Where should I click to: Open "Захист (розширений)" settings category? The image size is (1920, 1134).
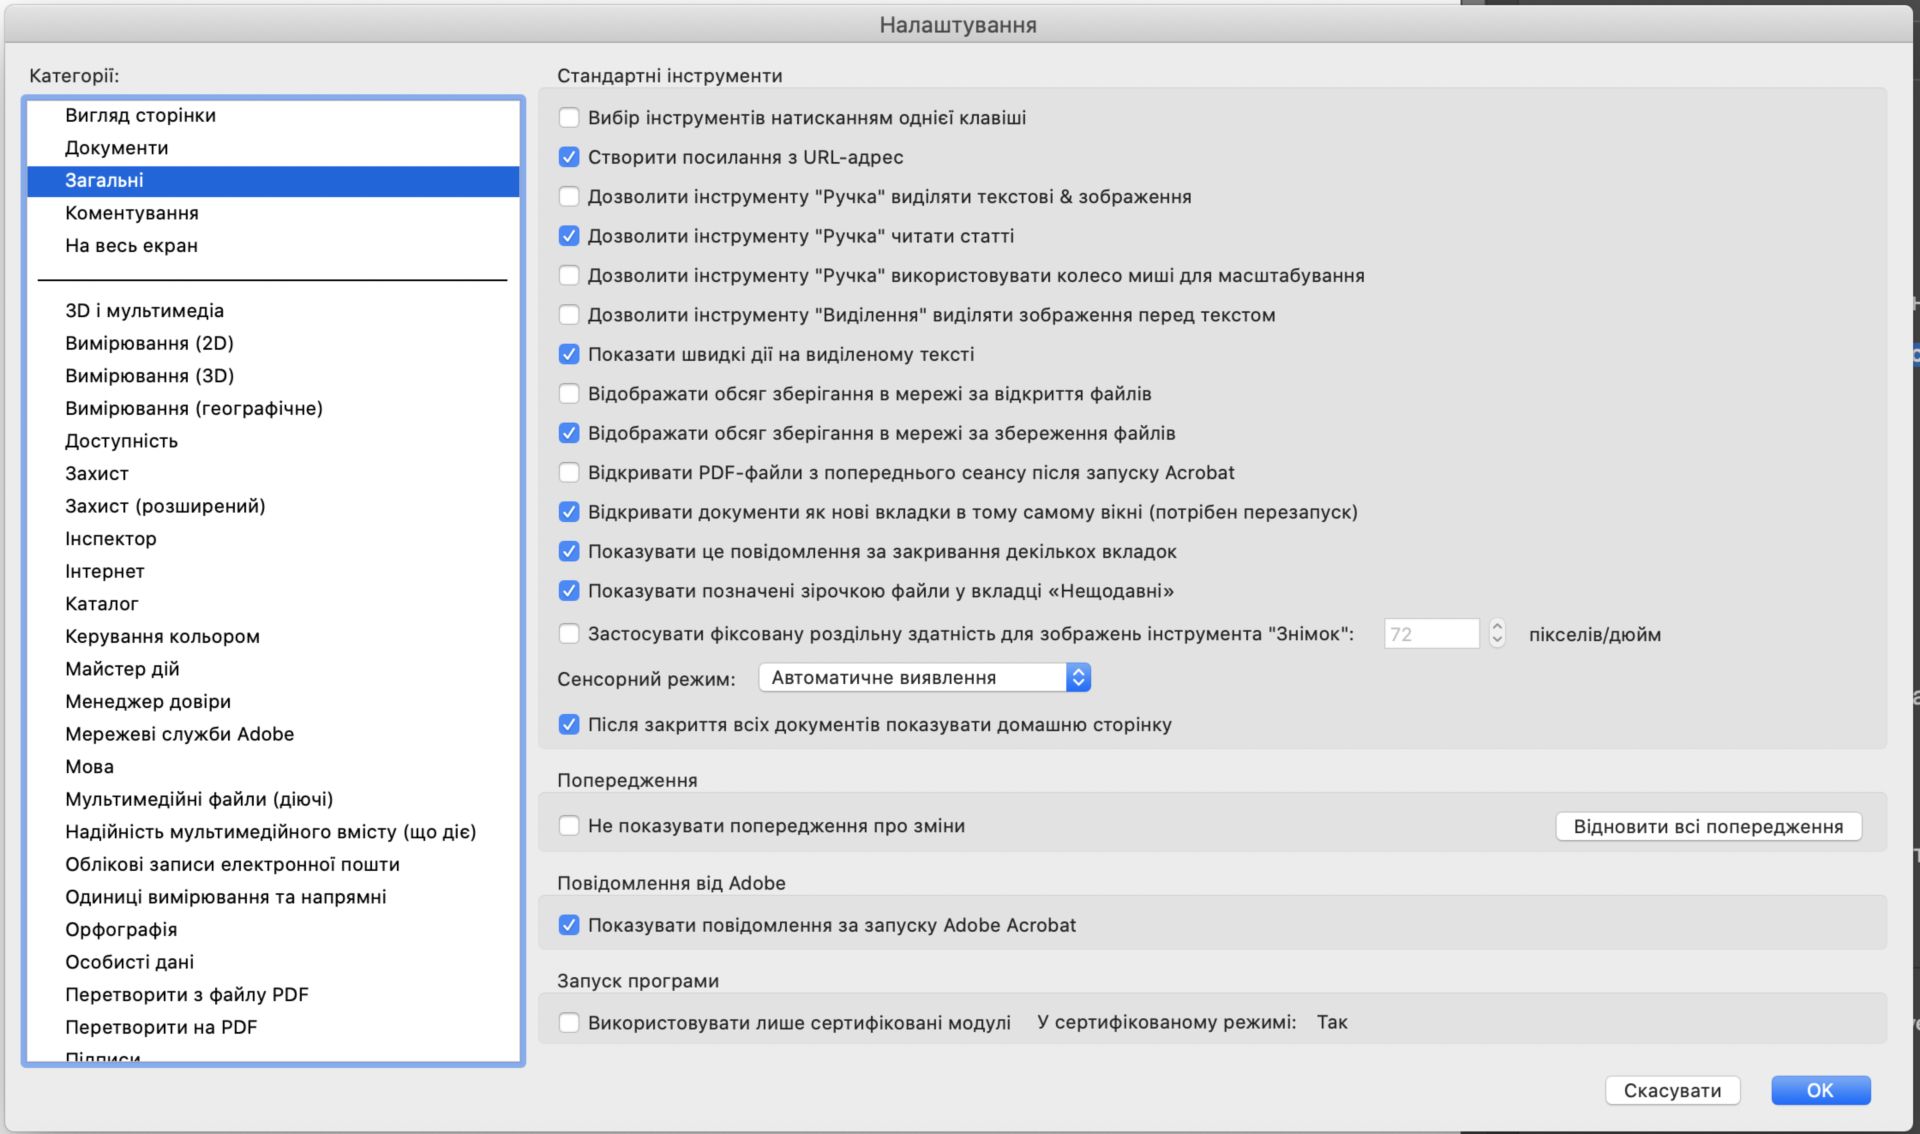(x=166, y=505)
